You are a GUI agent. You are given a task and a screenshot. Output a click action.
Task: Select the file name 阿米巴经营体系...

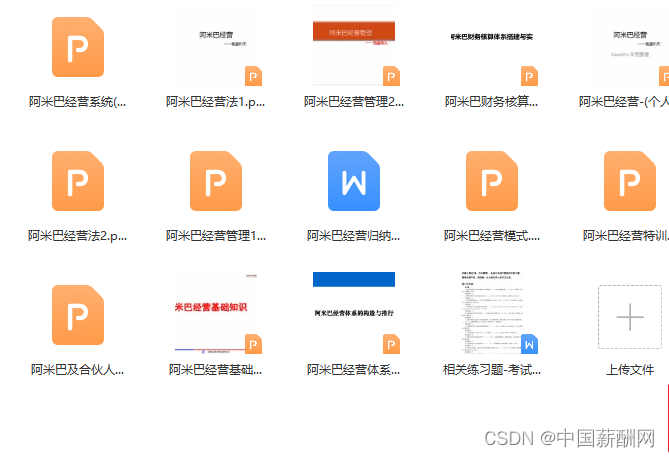tap(354, 370)
